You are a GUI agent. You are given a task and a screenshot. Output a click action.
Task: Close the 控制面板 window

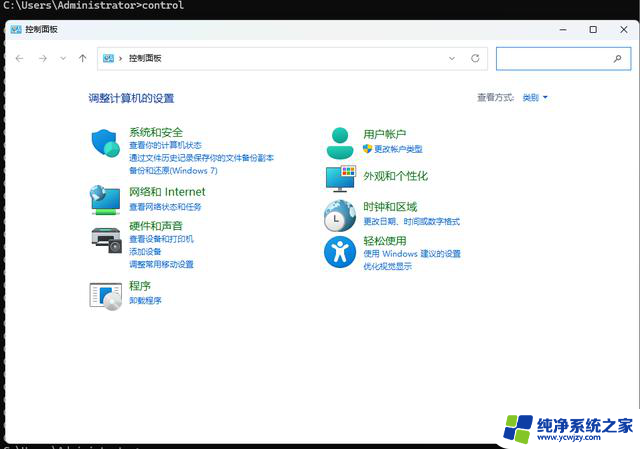(624, 29)
